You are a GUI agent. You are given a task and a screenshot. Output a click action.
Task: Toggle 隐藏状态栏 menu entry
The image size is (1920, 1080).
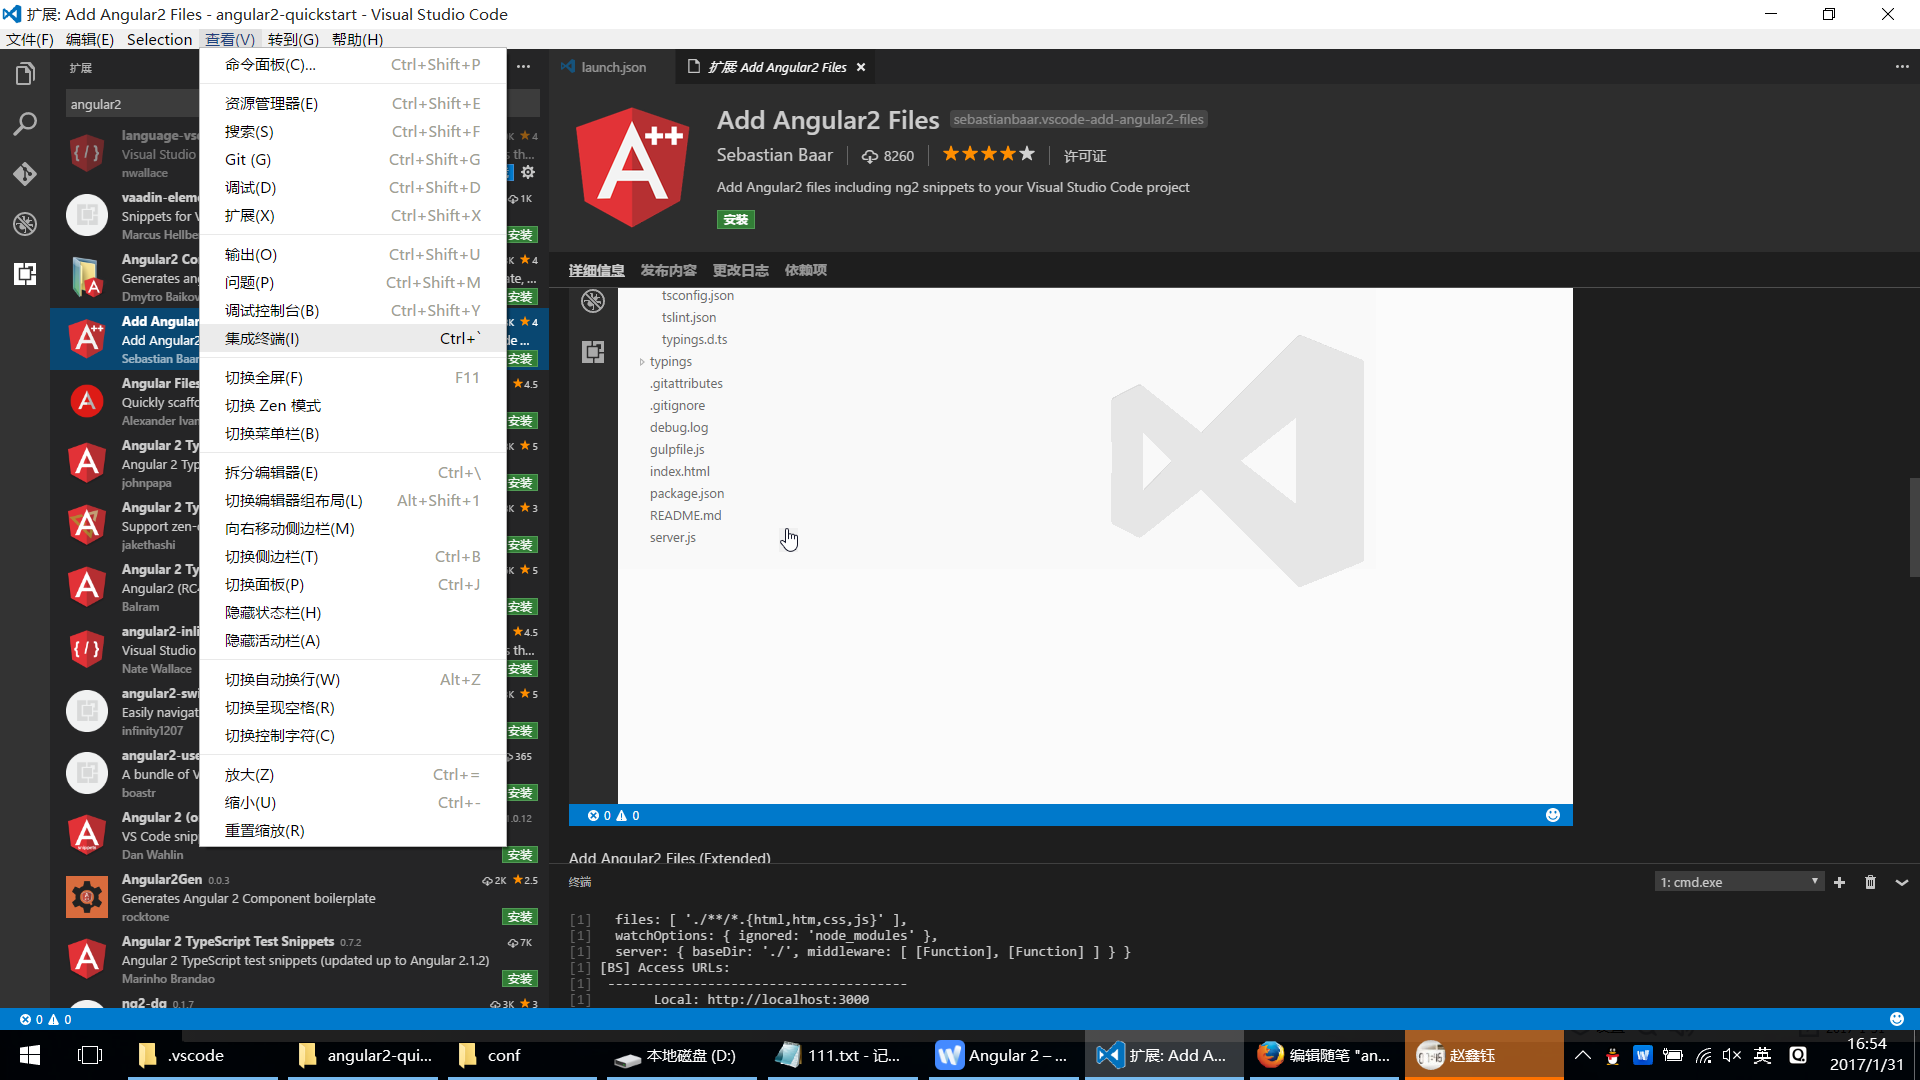pyautogui.click(x=352, y=612)
